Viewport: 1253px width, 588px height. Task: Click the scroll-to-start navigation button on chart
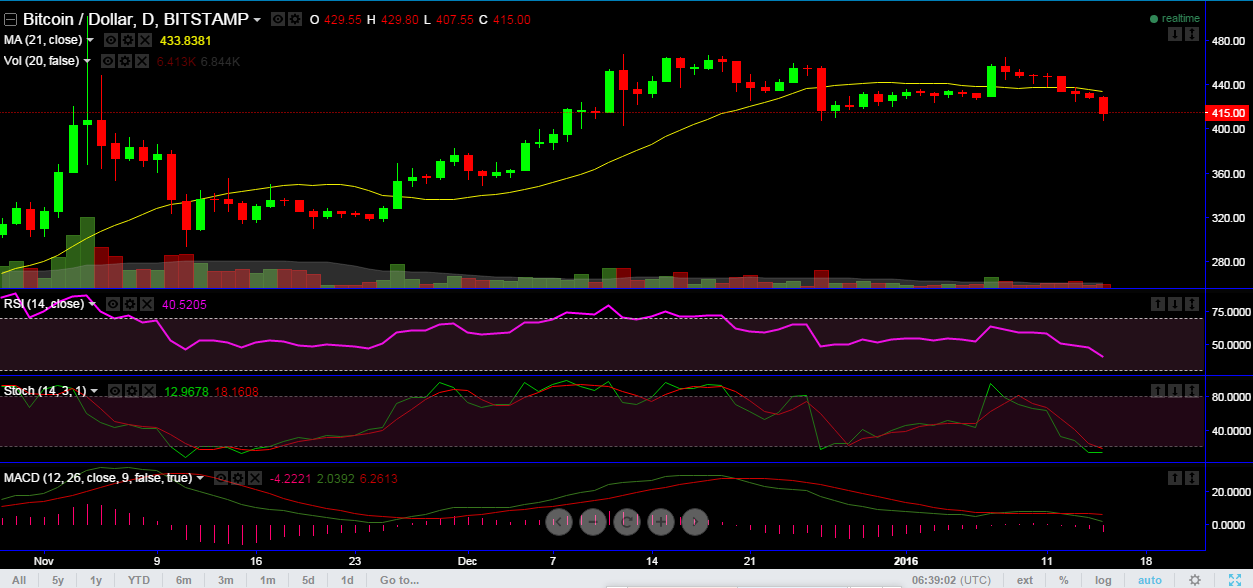point(560,520)
